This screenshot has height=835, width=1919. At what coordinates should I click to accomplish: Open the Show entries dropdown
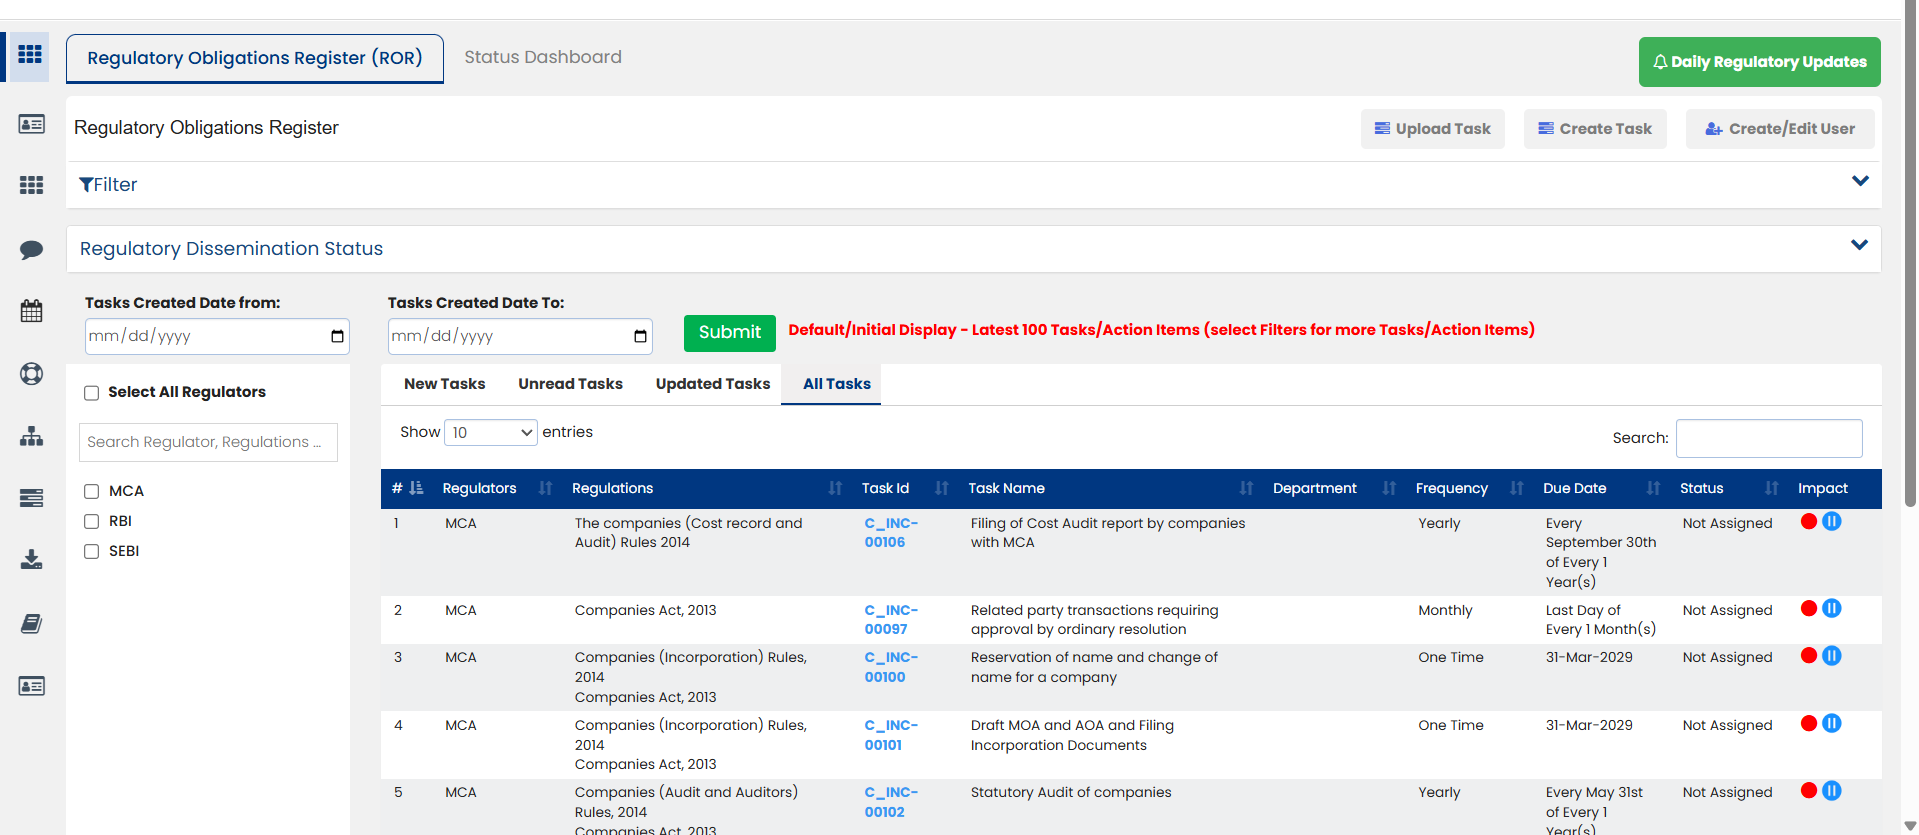[491, 432]
